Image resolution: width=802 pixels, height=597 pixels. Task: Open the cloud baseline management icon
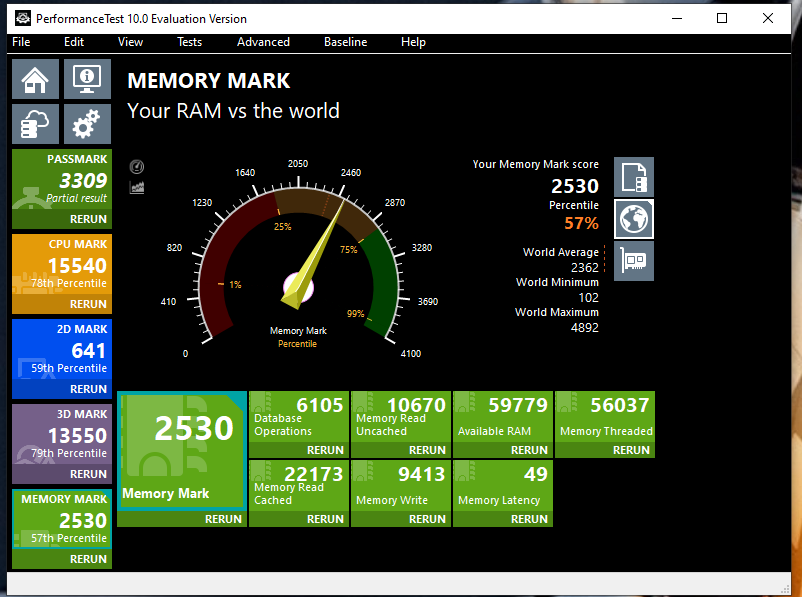point(35,124)
